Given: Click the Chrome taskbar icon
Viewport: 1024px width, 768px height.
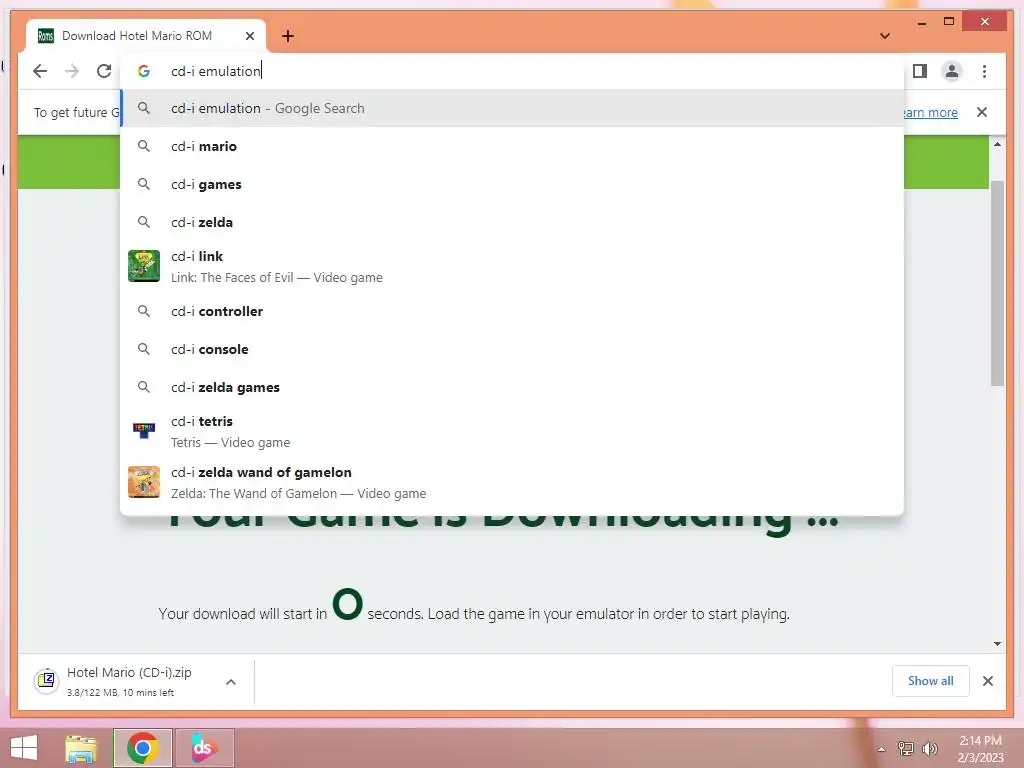Looking at the screenshot, I should point(142,748).
